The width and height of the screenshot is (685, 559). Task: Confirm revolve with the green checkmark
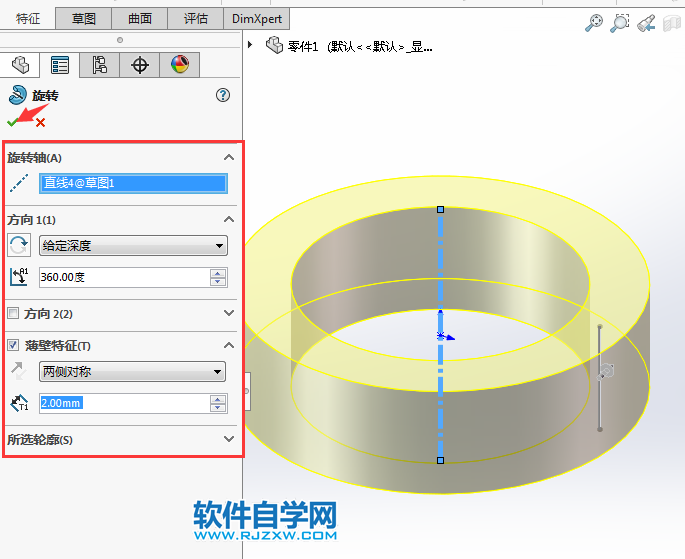click(13, 122)
